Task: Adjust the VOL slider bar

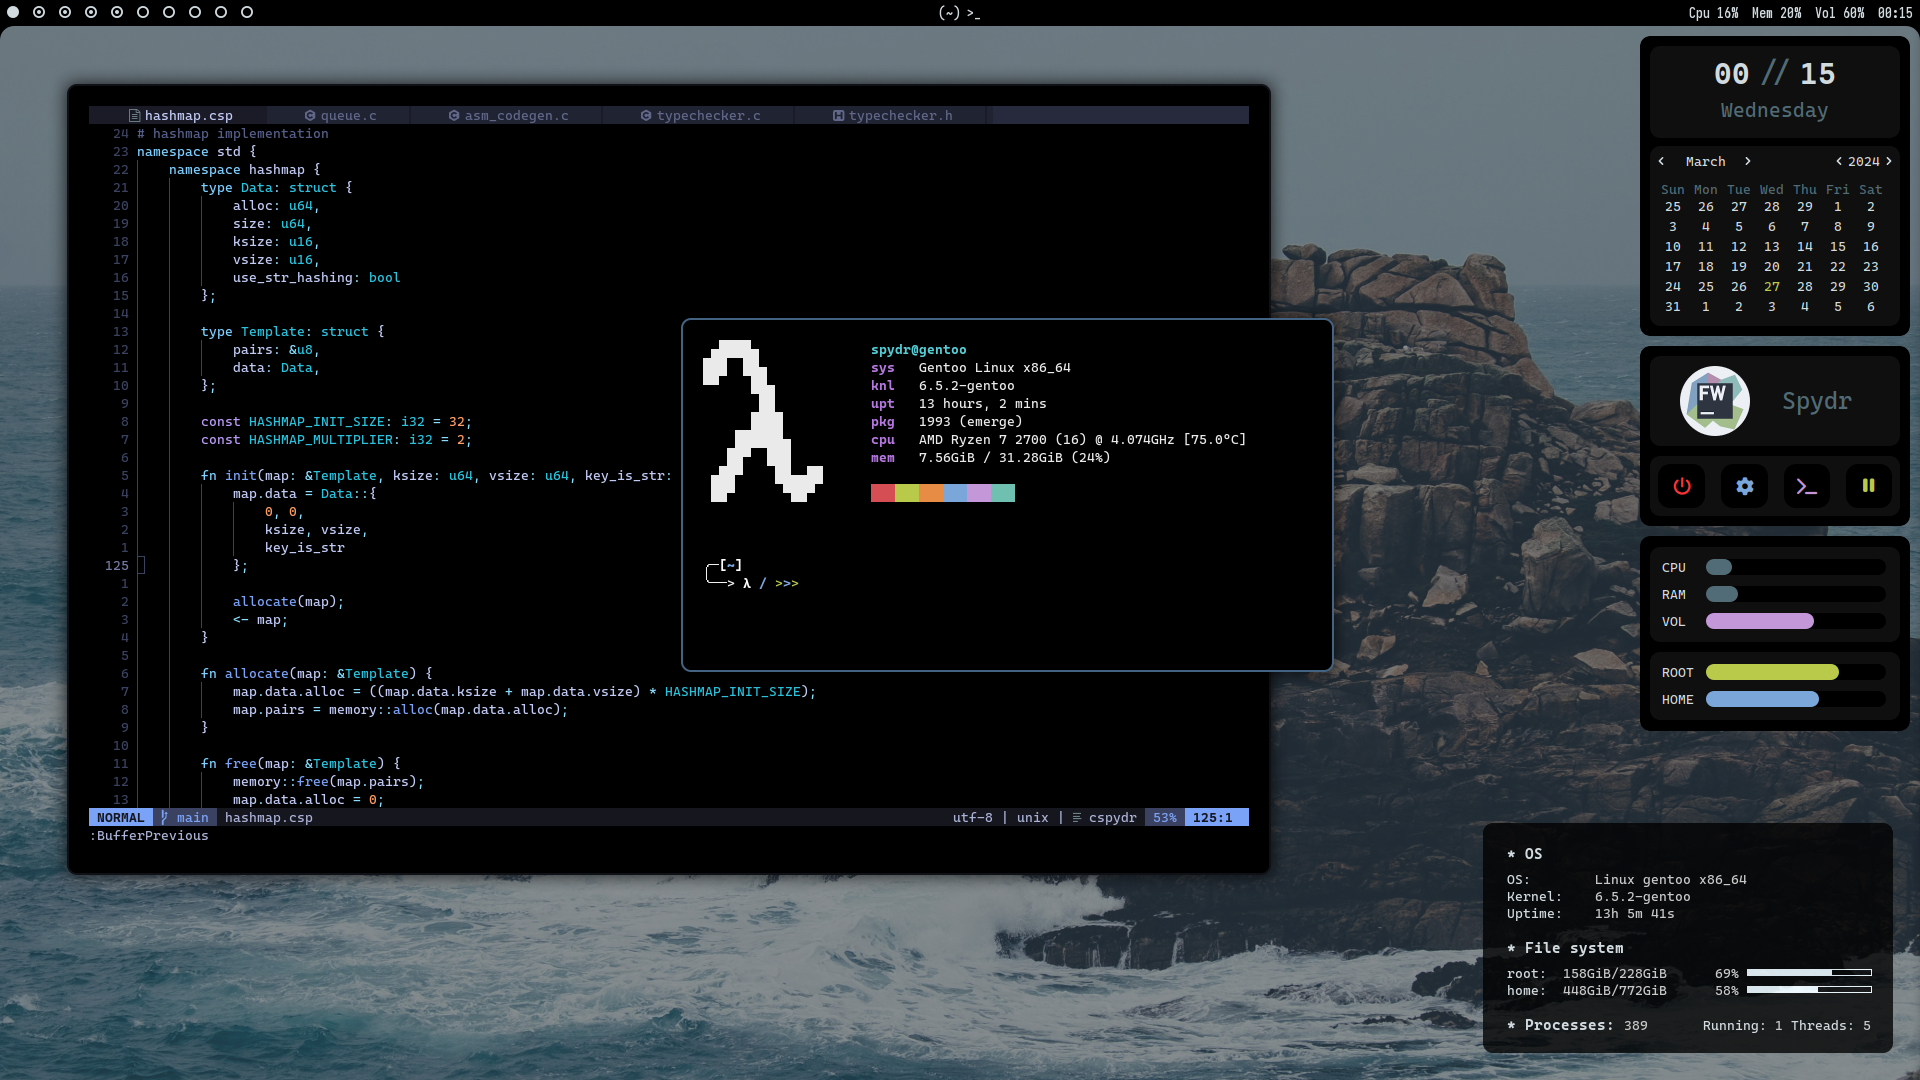Action: click(1796, 622)
